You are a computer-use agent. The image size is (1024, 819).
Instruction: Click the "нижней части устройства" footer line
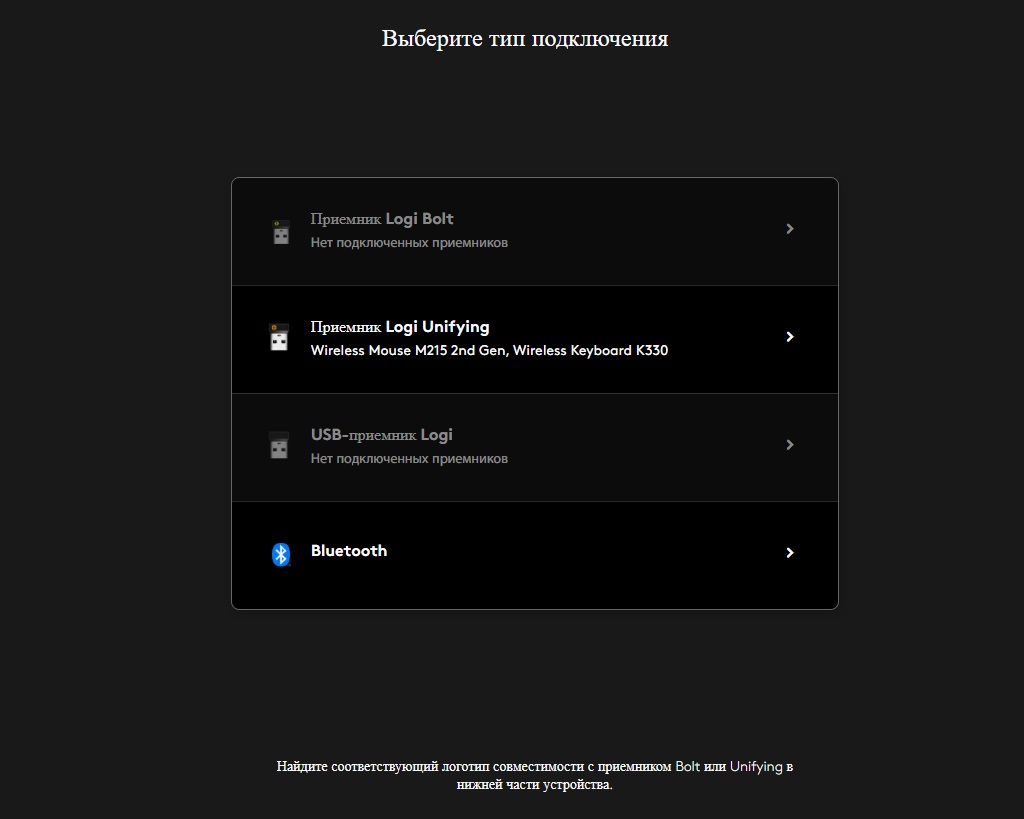click(534, 785)
